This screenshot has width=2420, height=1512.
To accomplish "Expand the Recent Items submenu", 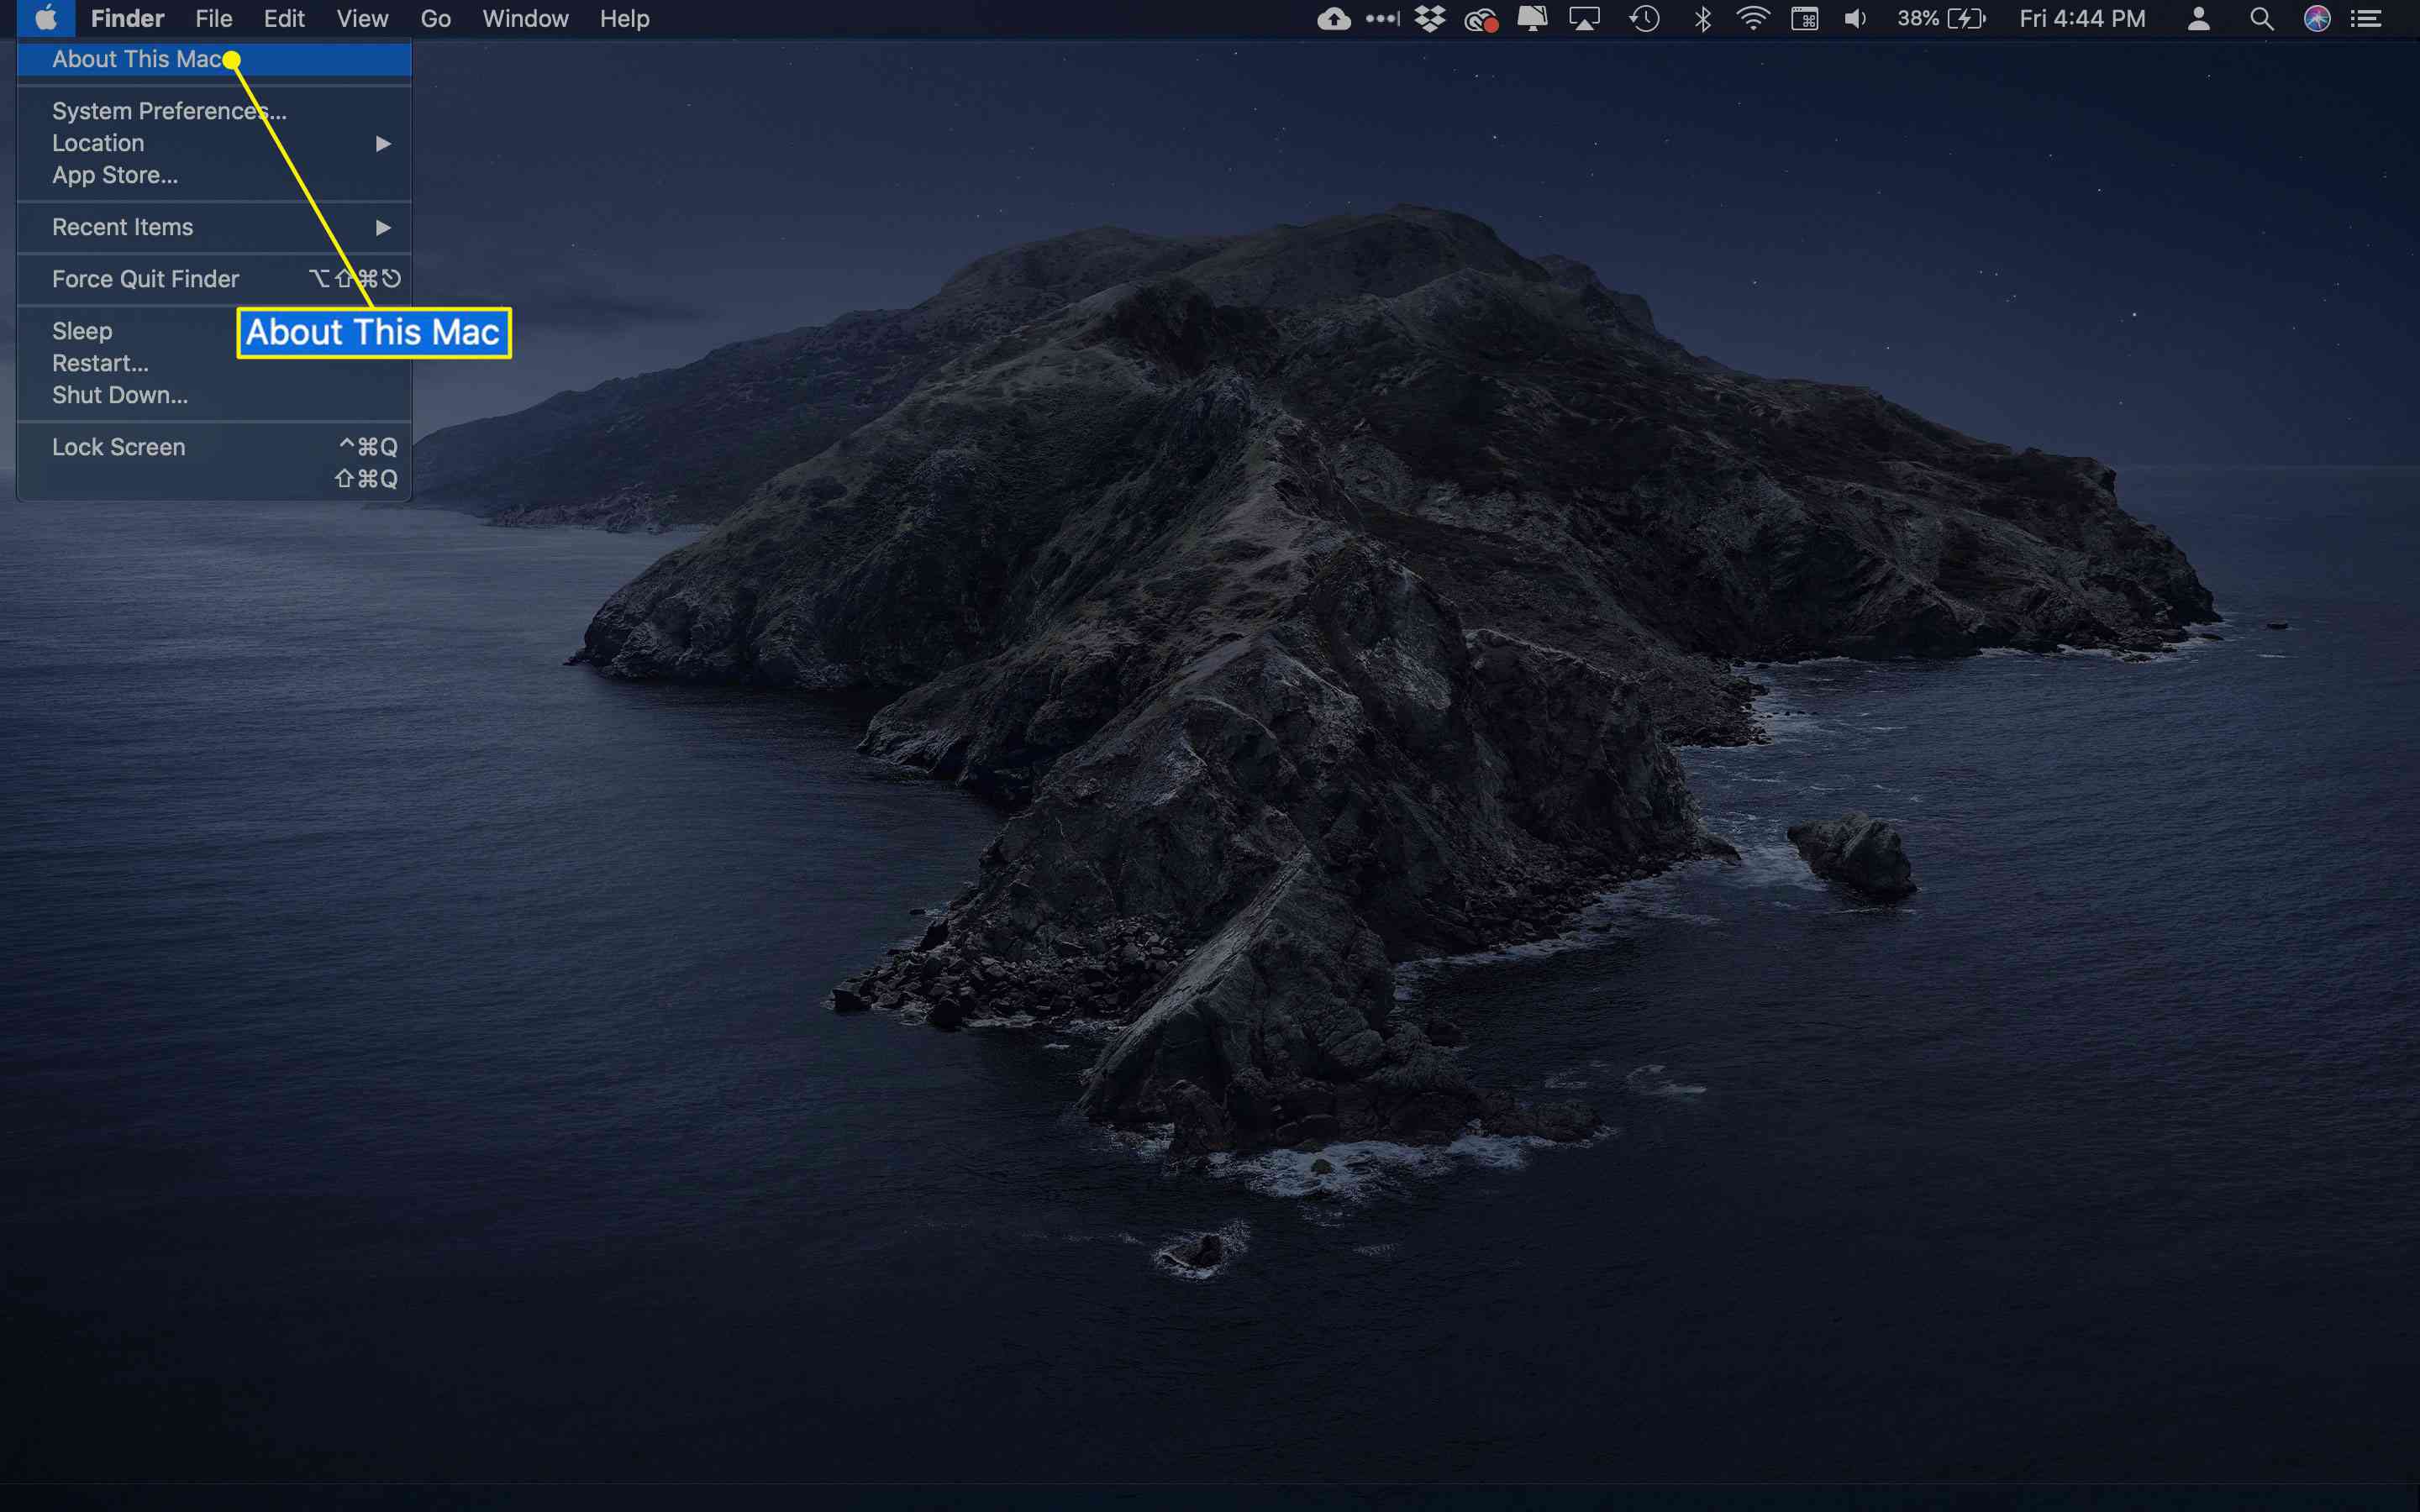I will tap(214, 227).
